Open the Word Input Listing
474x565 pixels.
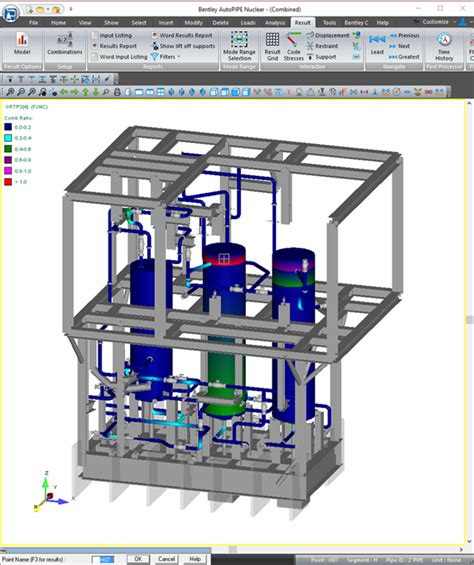pos(119,57)
